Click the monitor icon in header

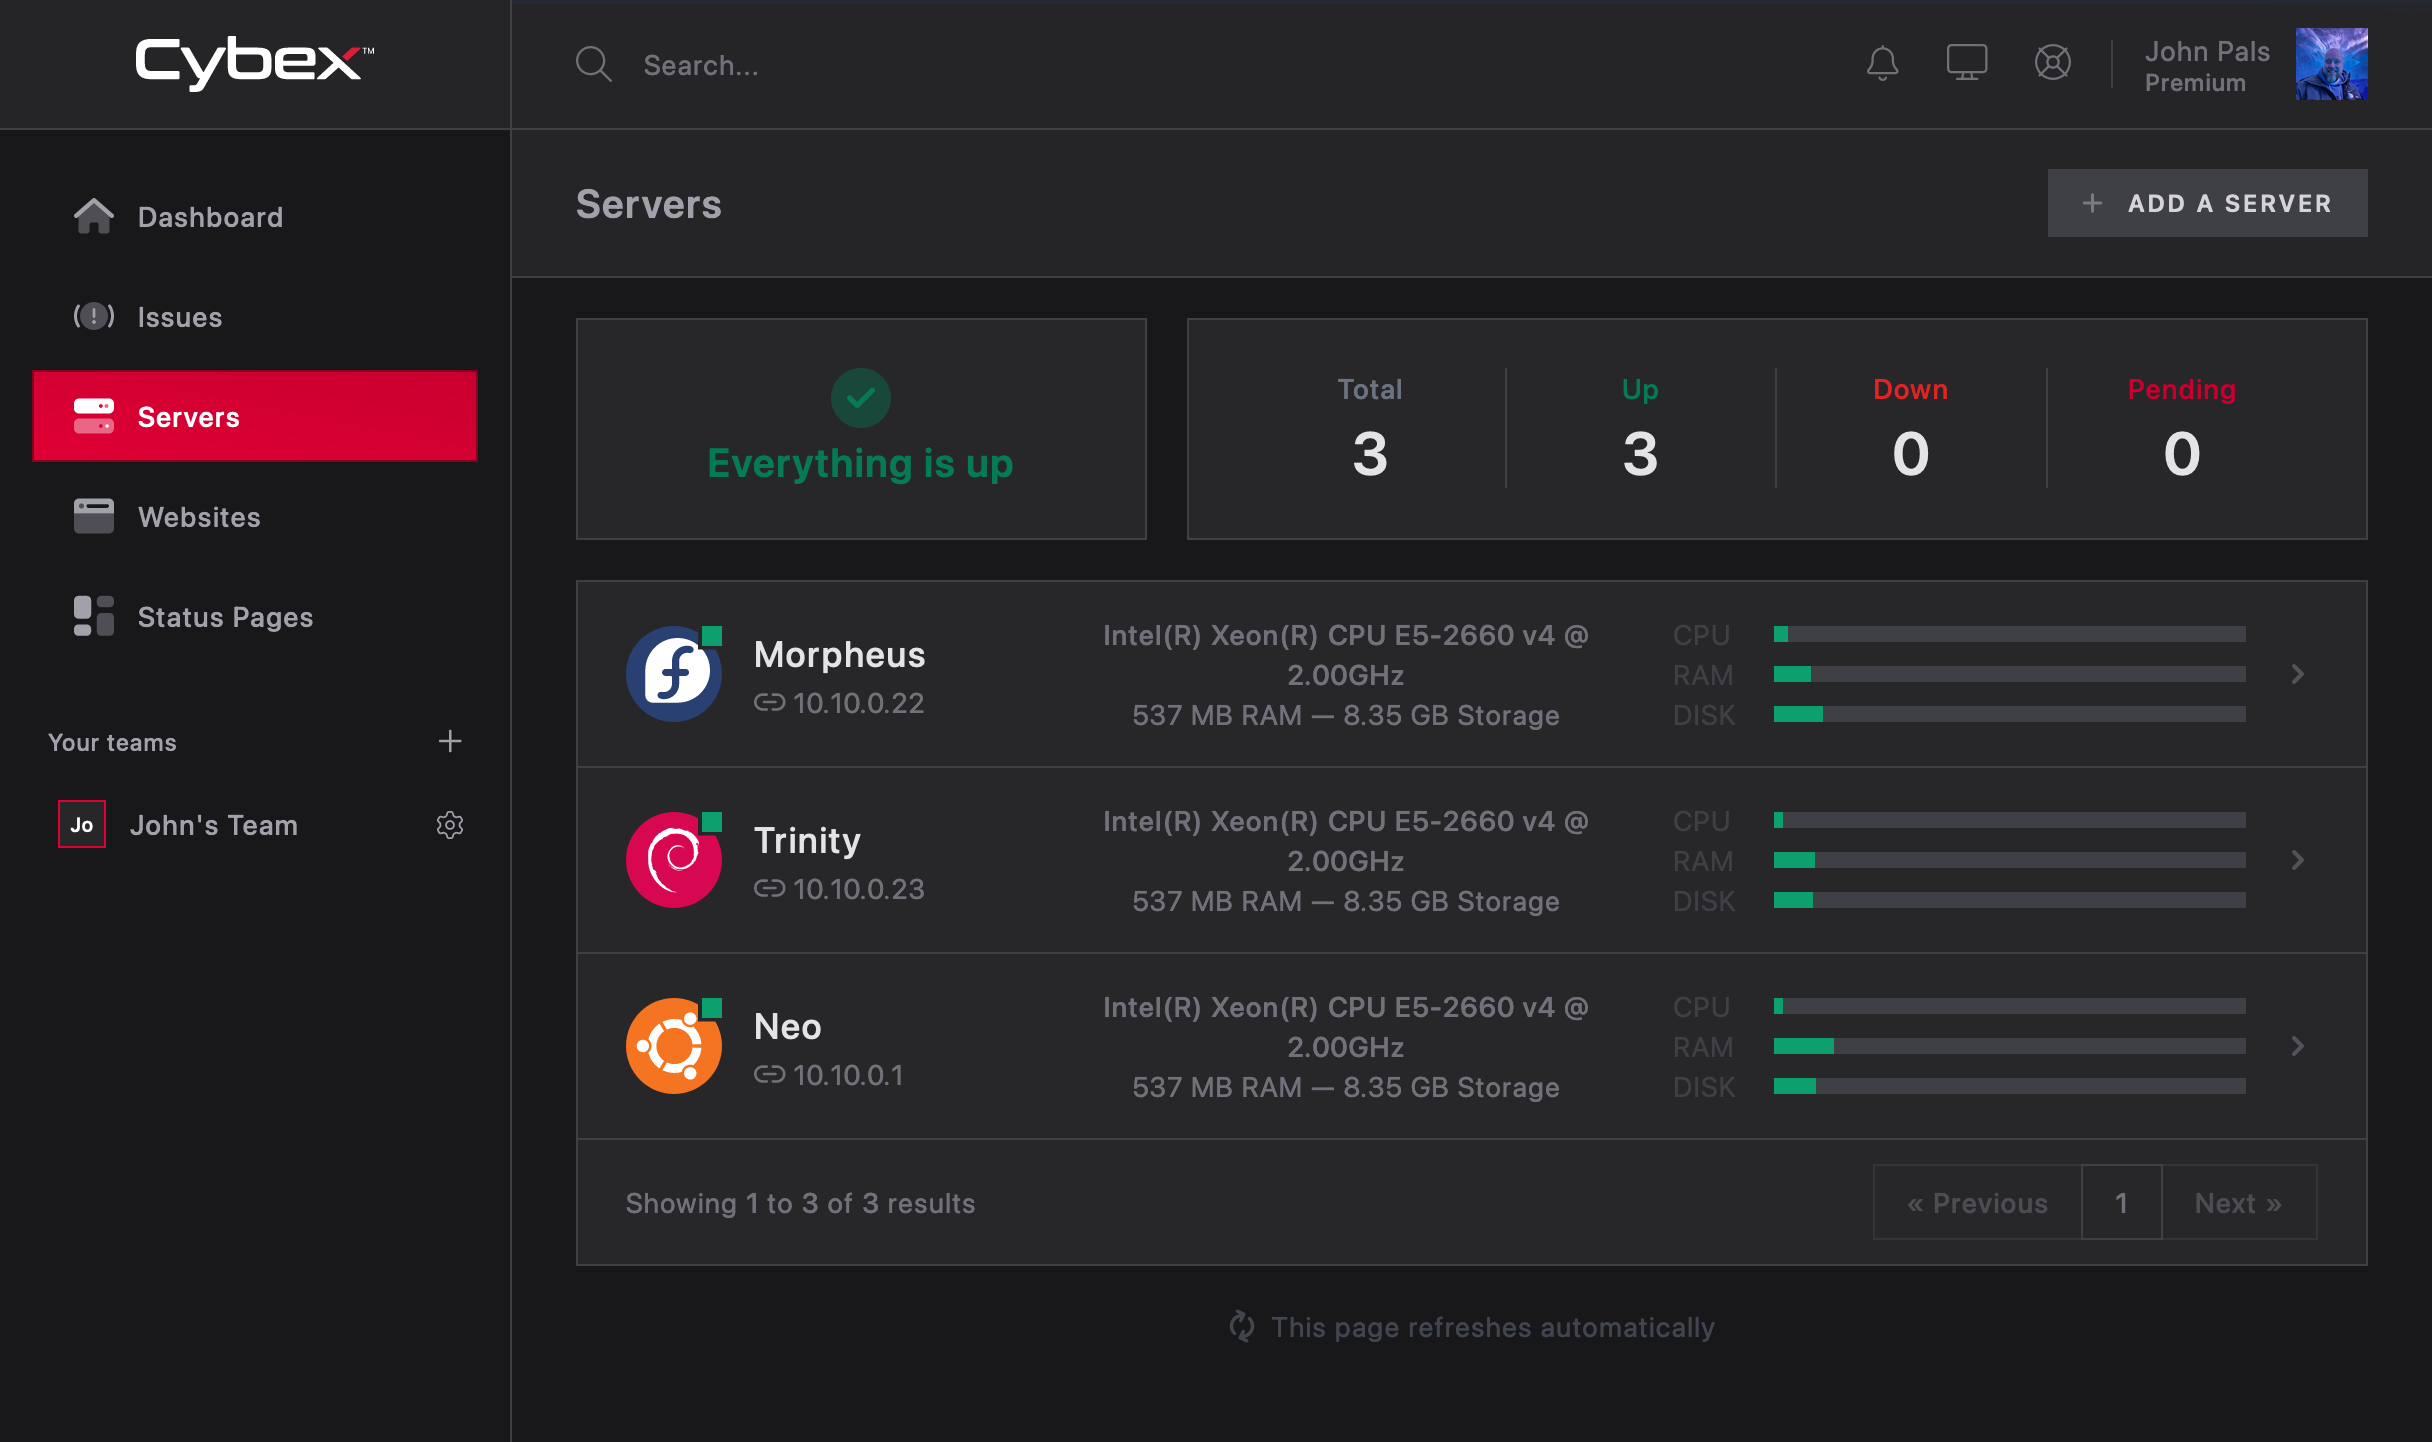coord(1966,64)
